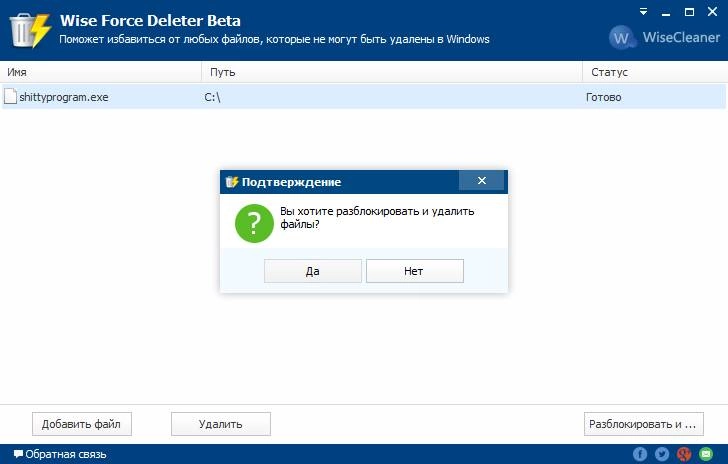The image size is (728, 464).
Task: Sort by the Статус column header
Action: 655,72
